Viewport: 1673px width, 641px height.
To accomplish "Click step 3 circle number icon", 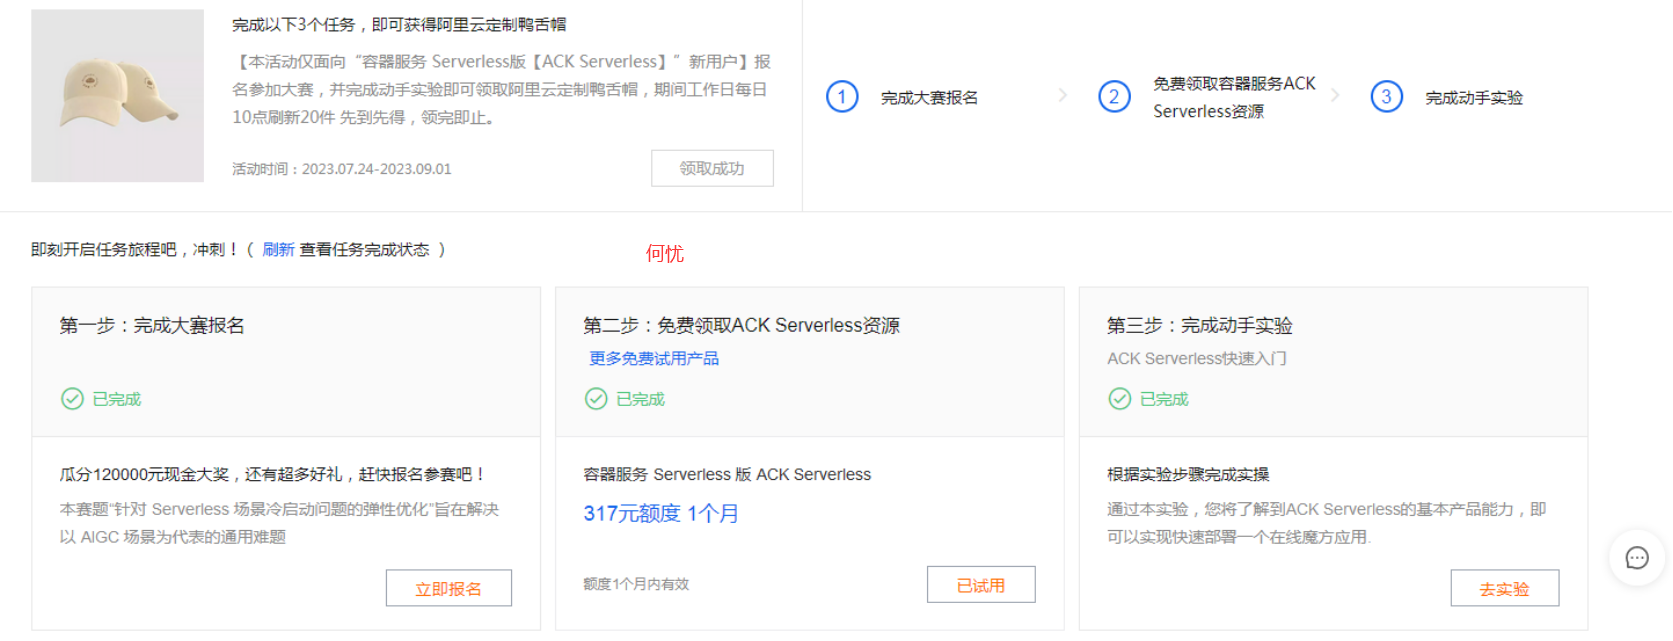I will [x=1386, y=97].
